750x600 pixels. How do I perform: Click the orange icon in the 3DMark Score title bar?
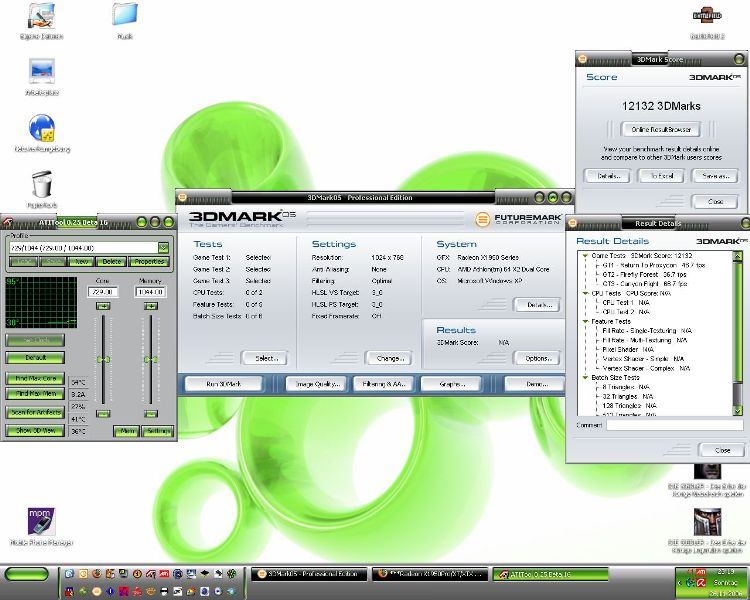point(582,59)
